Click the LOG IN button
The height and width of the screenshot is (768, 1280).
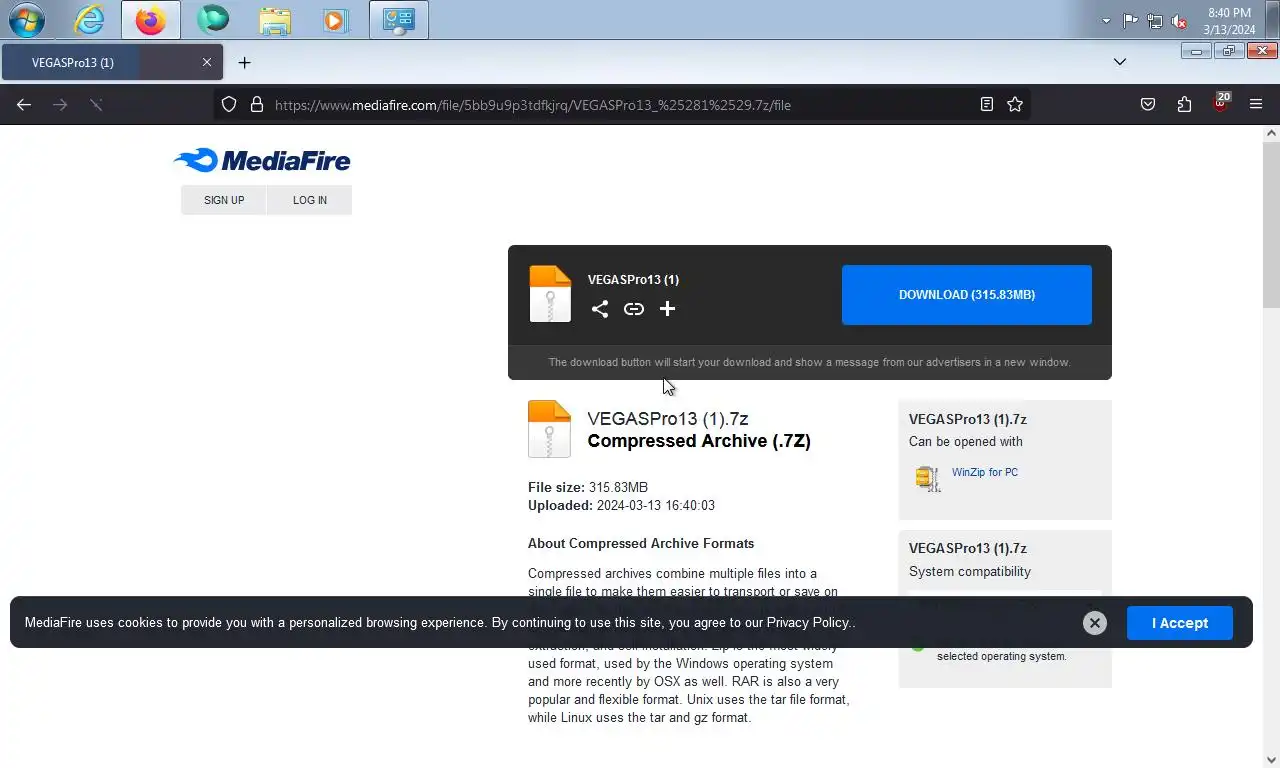coord(310,200)
